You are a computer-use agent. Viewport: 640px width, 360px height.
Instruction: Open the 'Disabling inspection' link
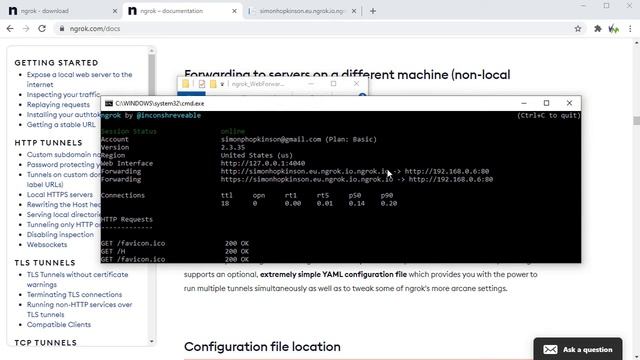[x=60, y=235]
